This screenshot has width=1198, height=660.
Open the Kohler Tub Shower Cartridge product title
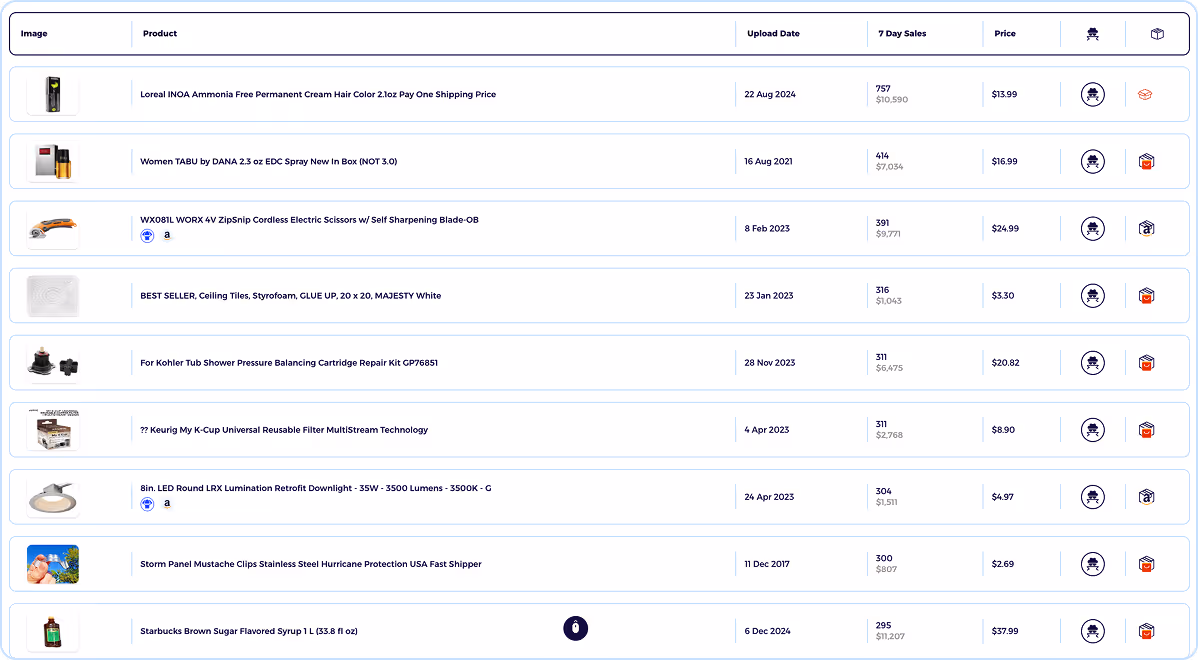289,363
